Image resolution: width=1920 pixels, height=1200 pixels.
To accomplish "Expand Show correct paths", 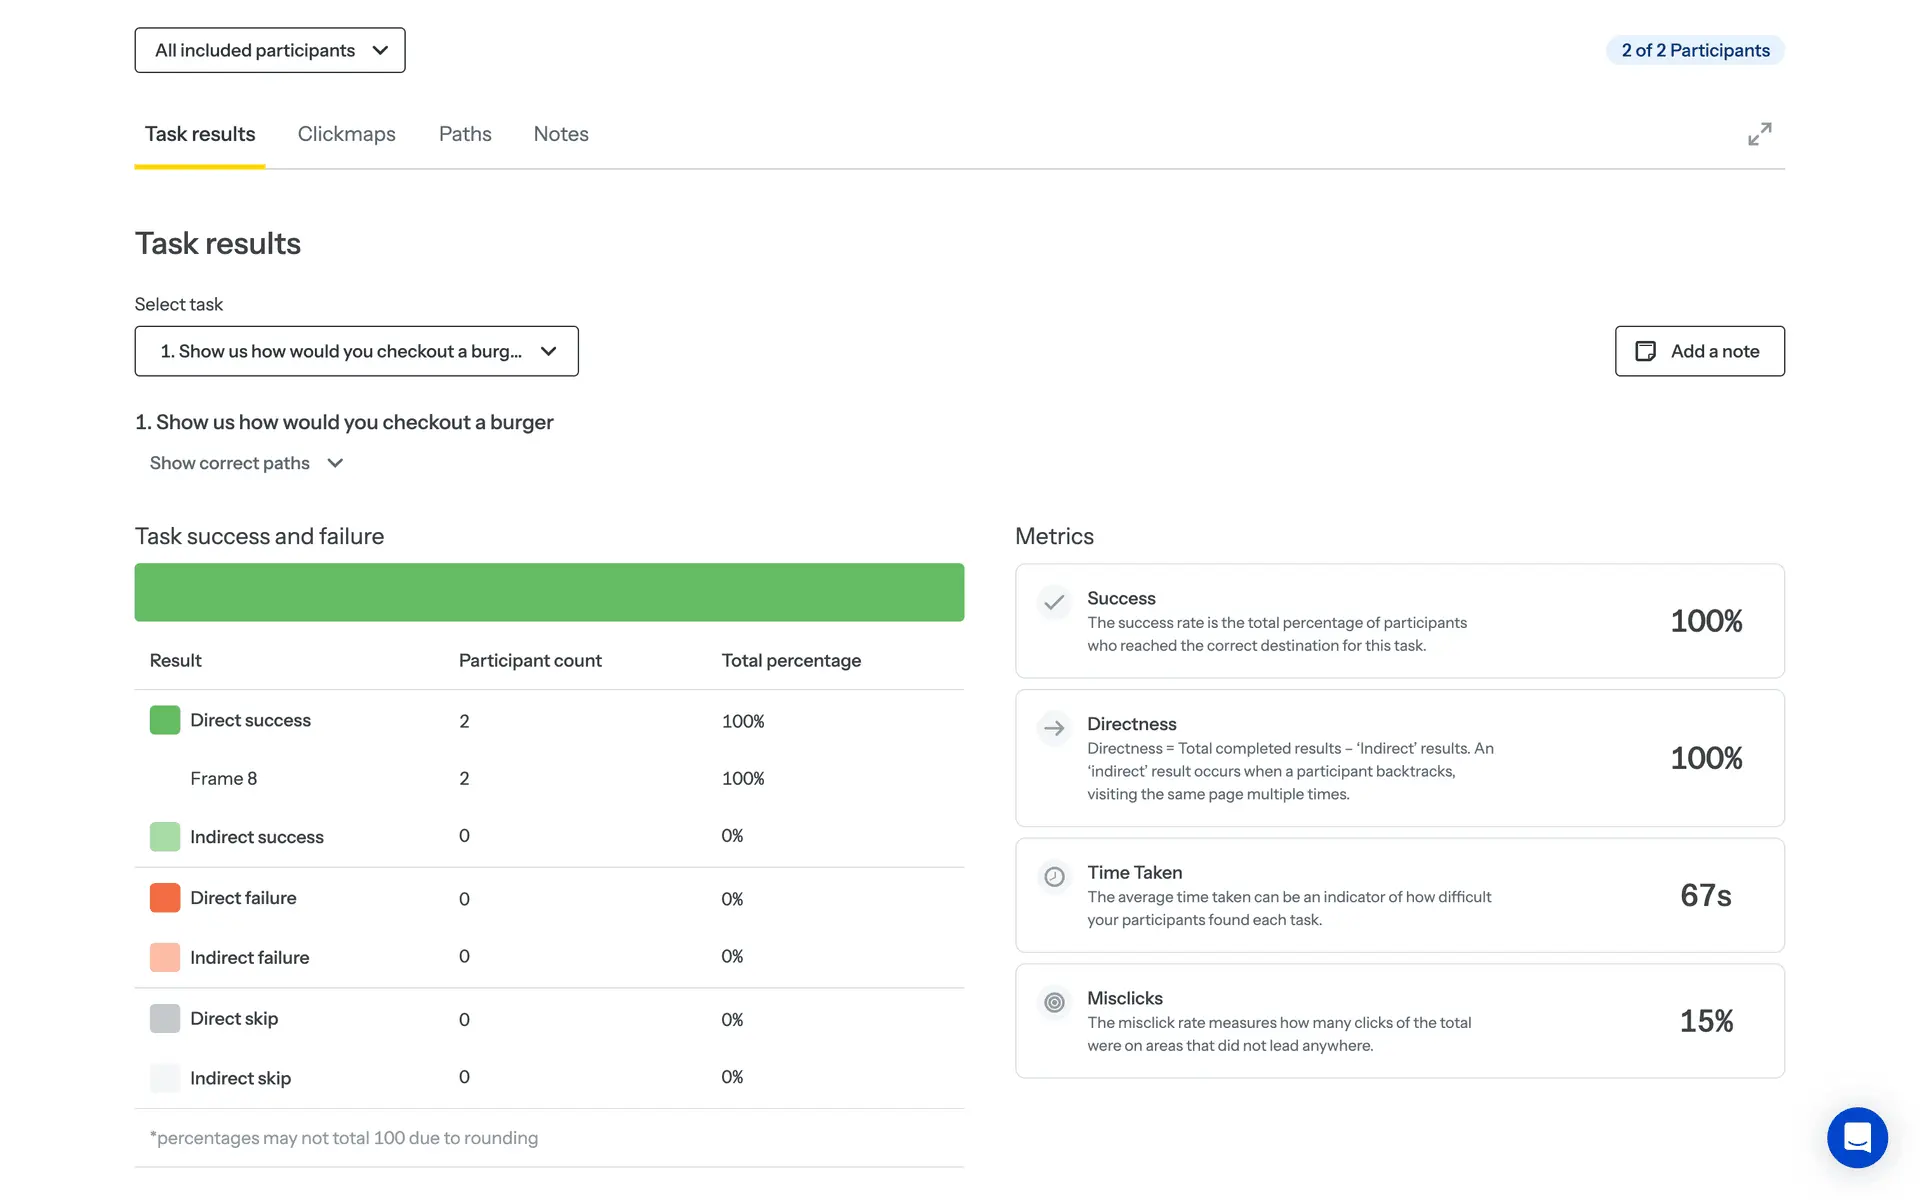I will (246, 463).
